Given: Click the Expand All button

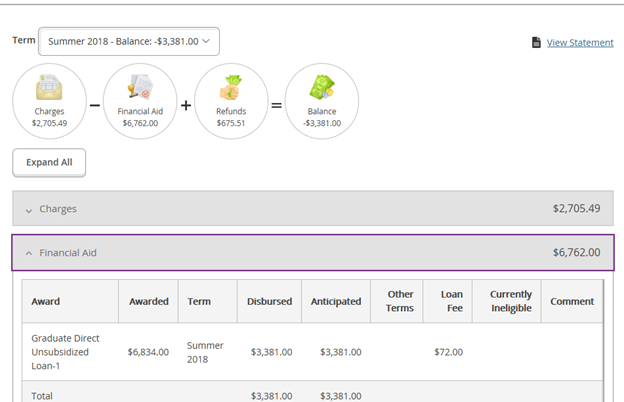Looking at the screenshot, I should coord(49,162).
